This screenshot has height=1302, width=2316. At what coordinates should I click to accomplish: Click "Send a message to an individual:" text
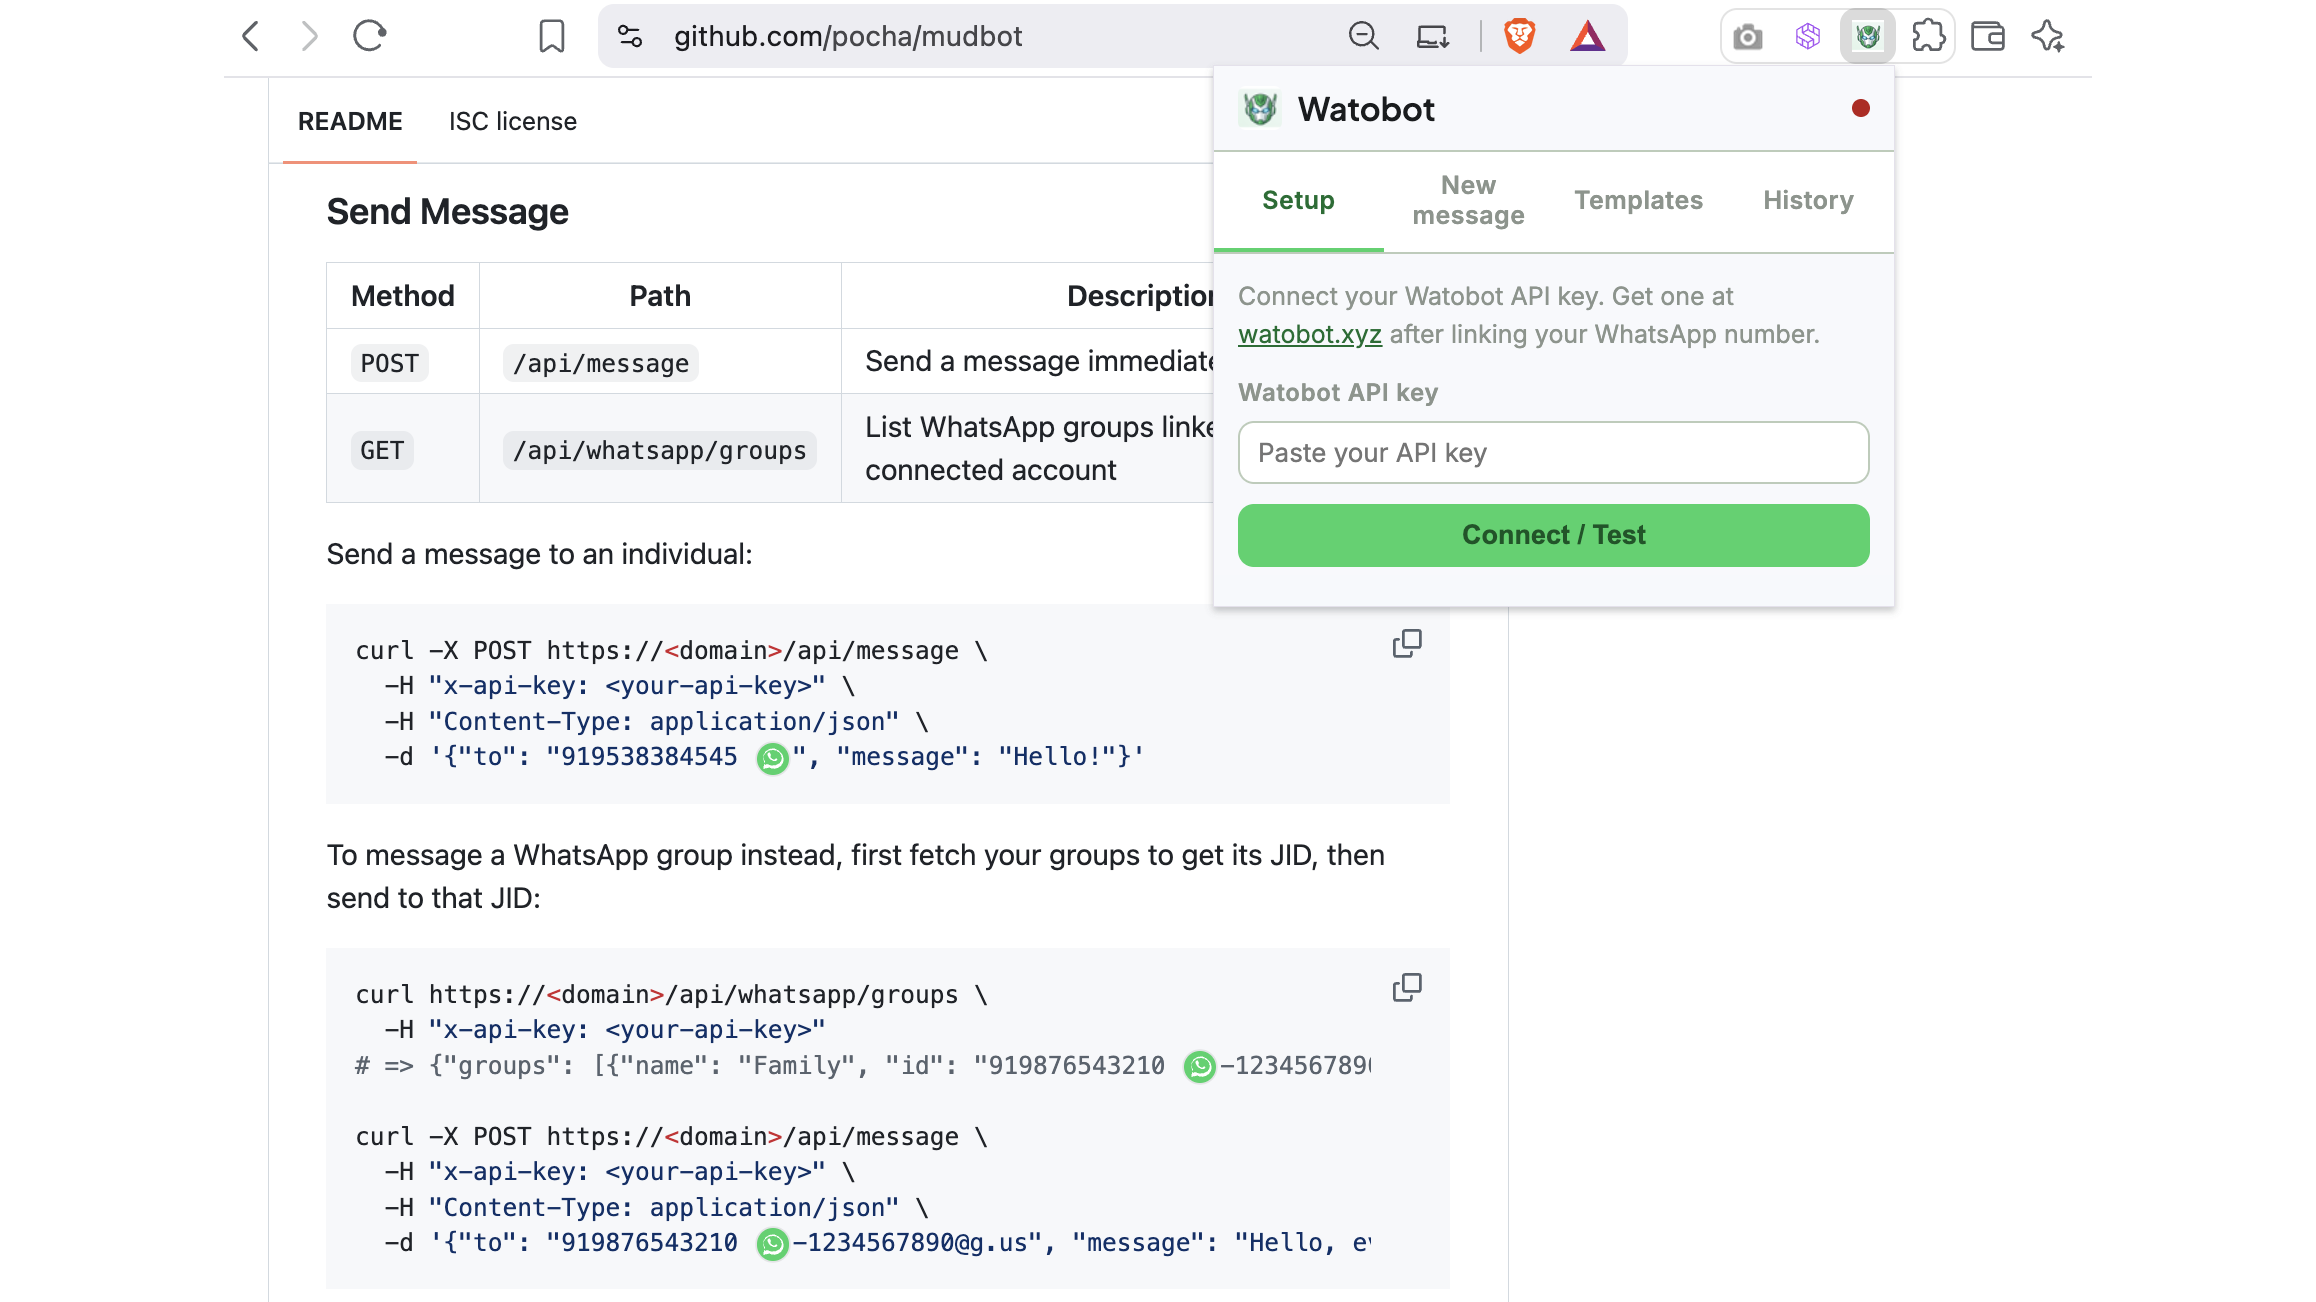(539, 554)
